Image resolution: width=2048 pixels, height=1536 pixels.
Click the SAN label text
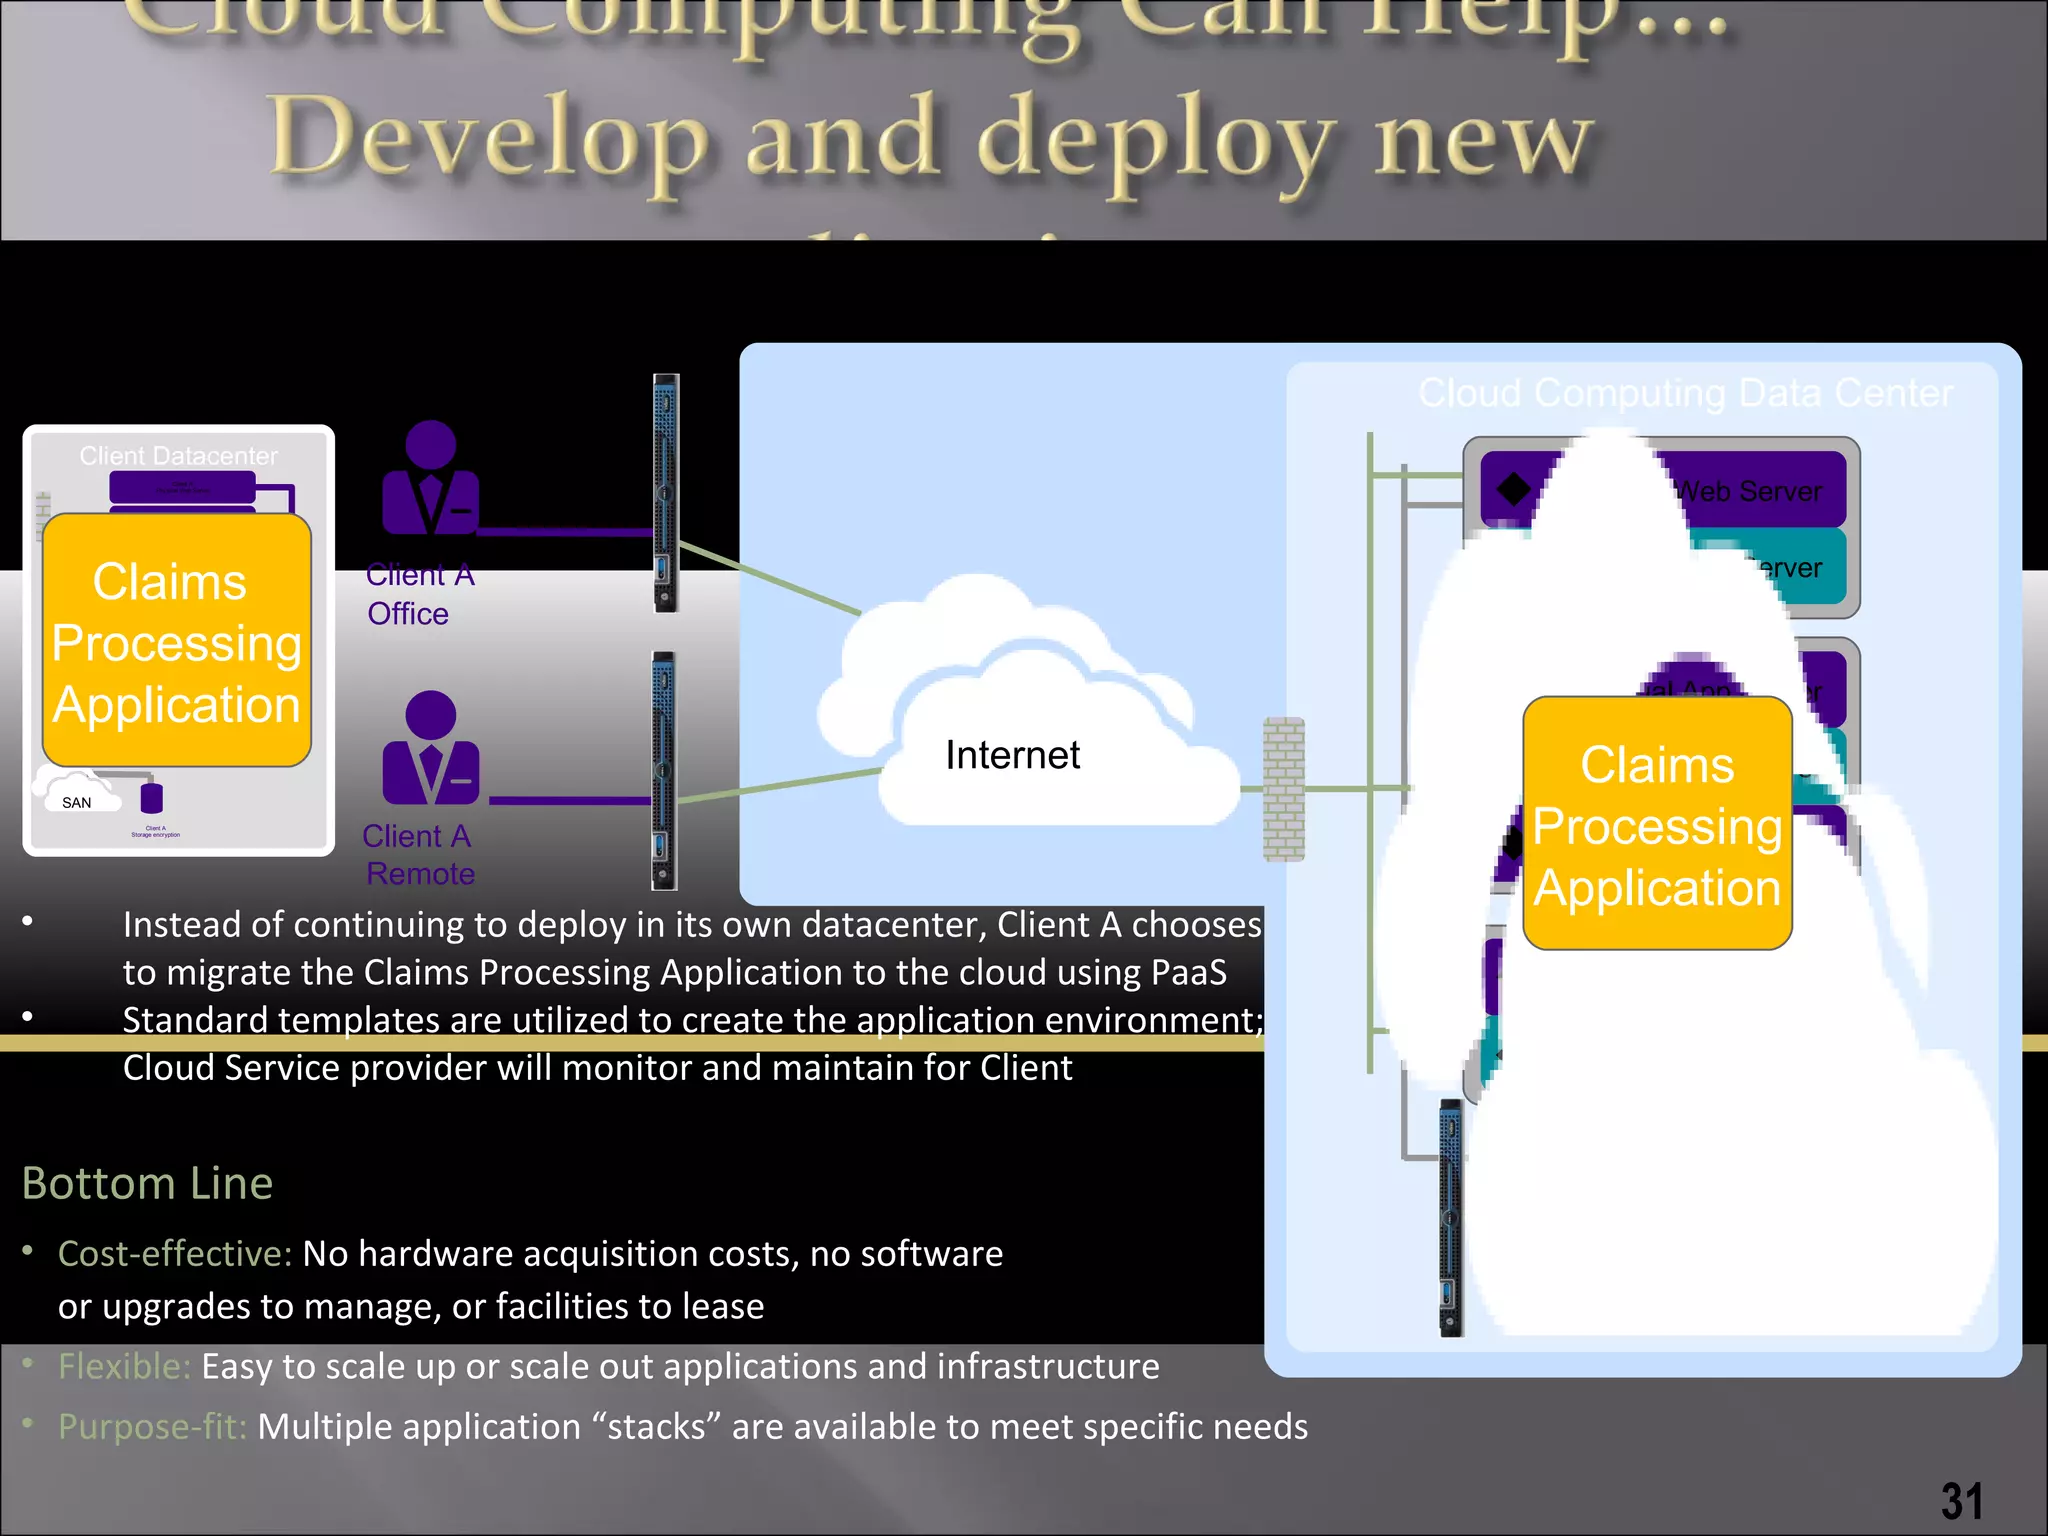pyautogui.click(x=77, y=803)
